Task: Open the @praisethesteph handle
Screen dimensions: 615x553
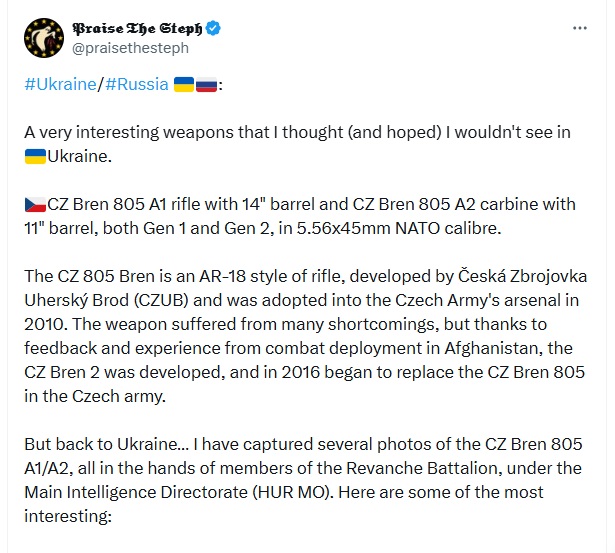Action: pos(130,48)
